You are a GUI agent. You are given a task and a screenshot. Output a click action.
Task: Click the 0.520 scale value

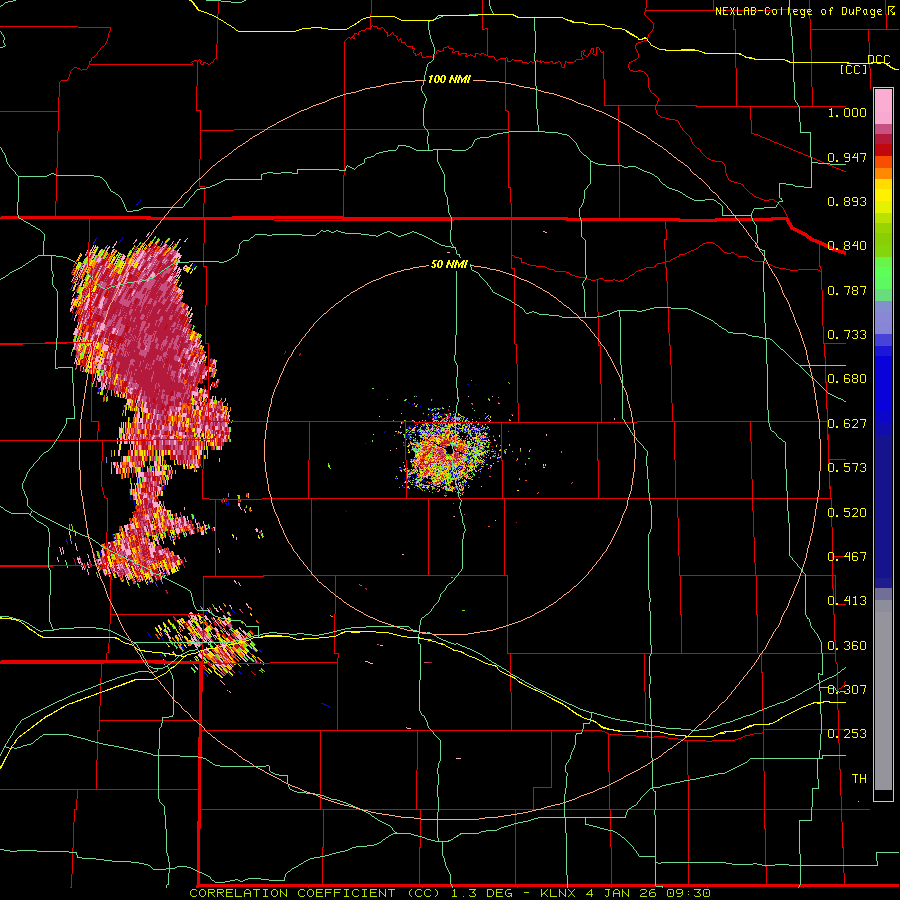pyautogui.click(x=847, y=513)
